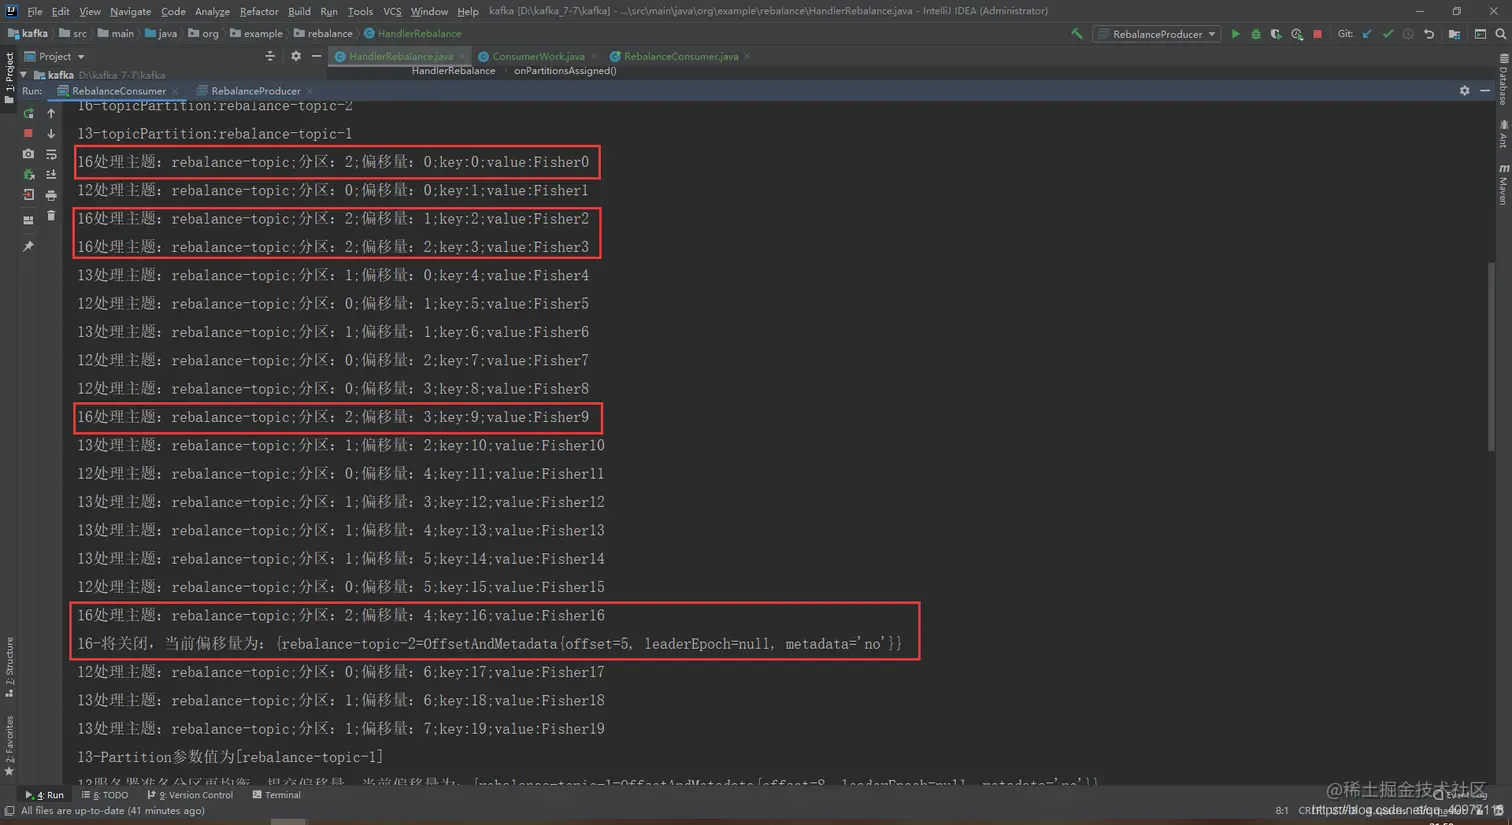Rerun RebalanceConsumer in Run panel
Image resolution: width=1512 pixels, height=825 pixels.
coord(28,113)
